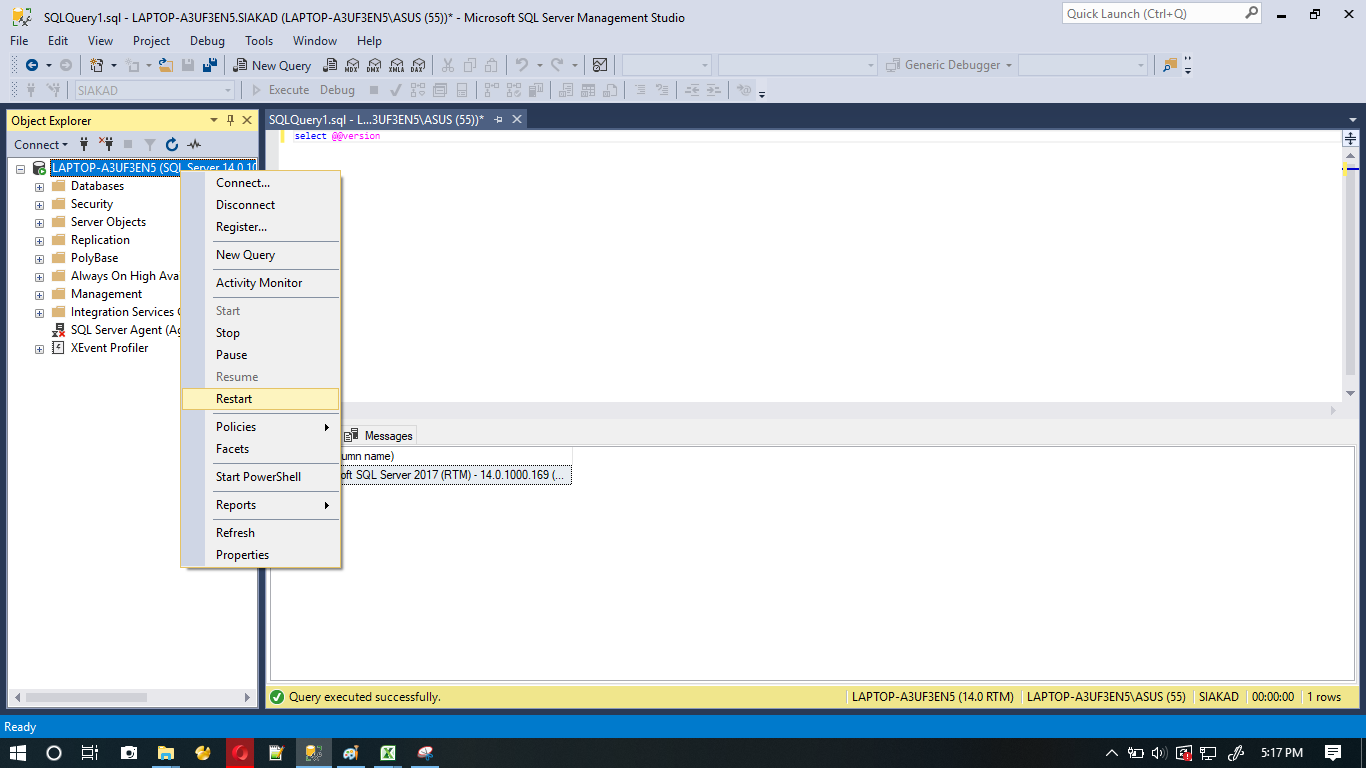
Task: Choose Restart from the context menu
Action: coord(236,398)
